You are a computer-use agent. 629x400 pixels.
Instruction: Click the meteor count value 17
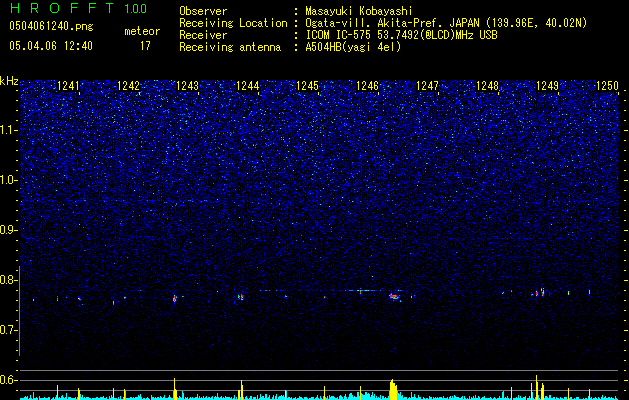[x=145, y=46]
